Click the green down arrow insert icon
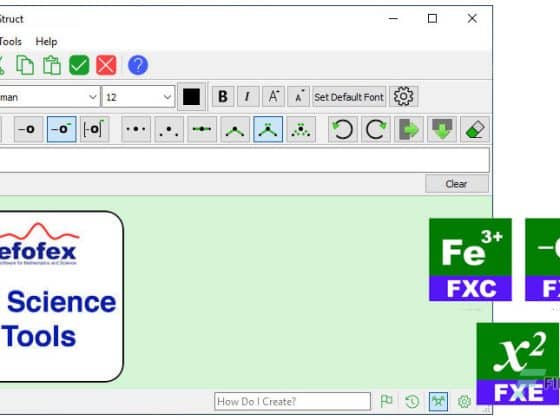 coord(442,129)
